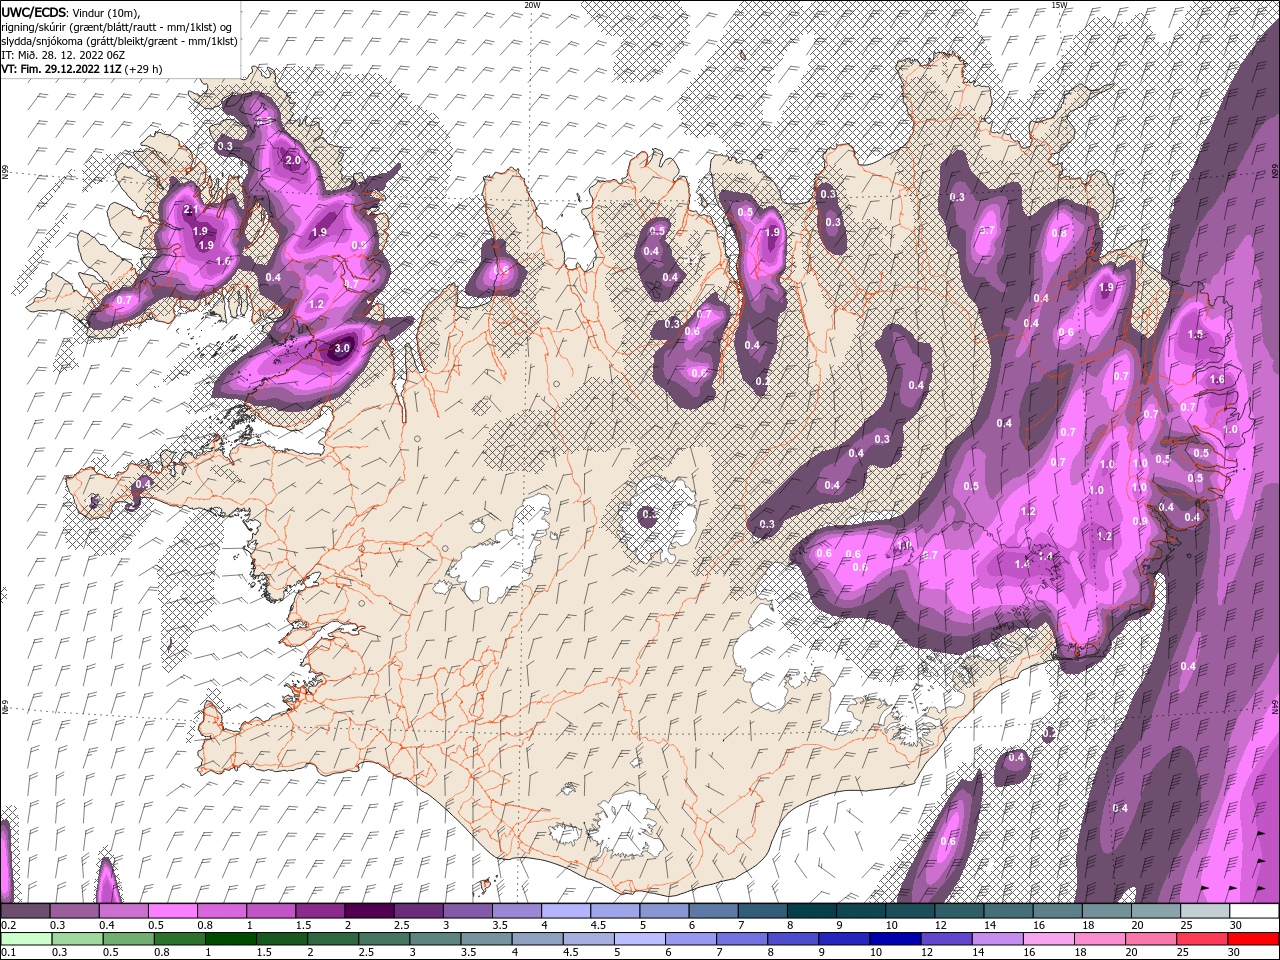Select the white swatch starting at 30
This screenshot has height=960, width=1280.
(1254, 911)
